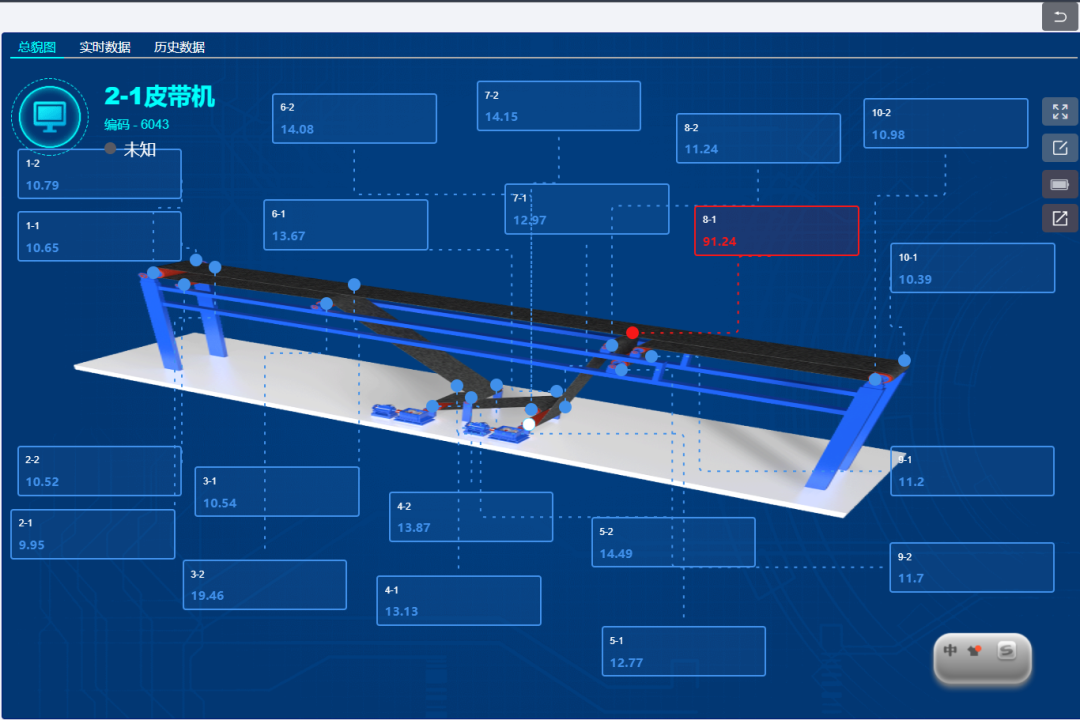
Task: Switch to the 总貌图 tab
Action: coord(37,47)
